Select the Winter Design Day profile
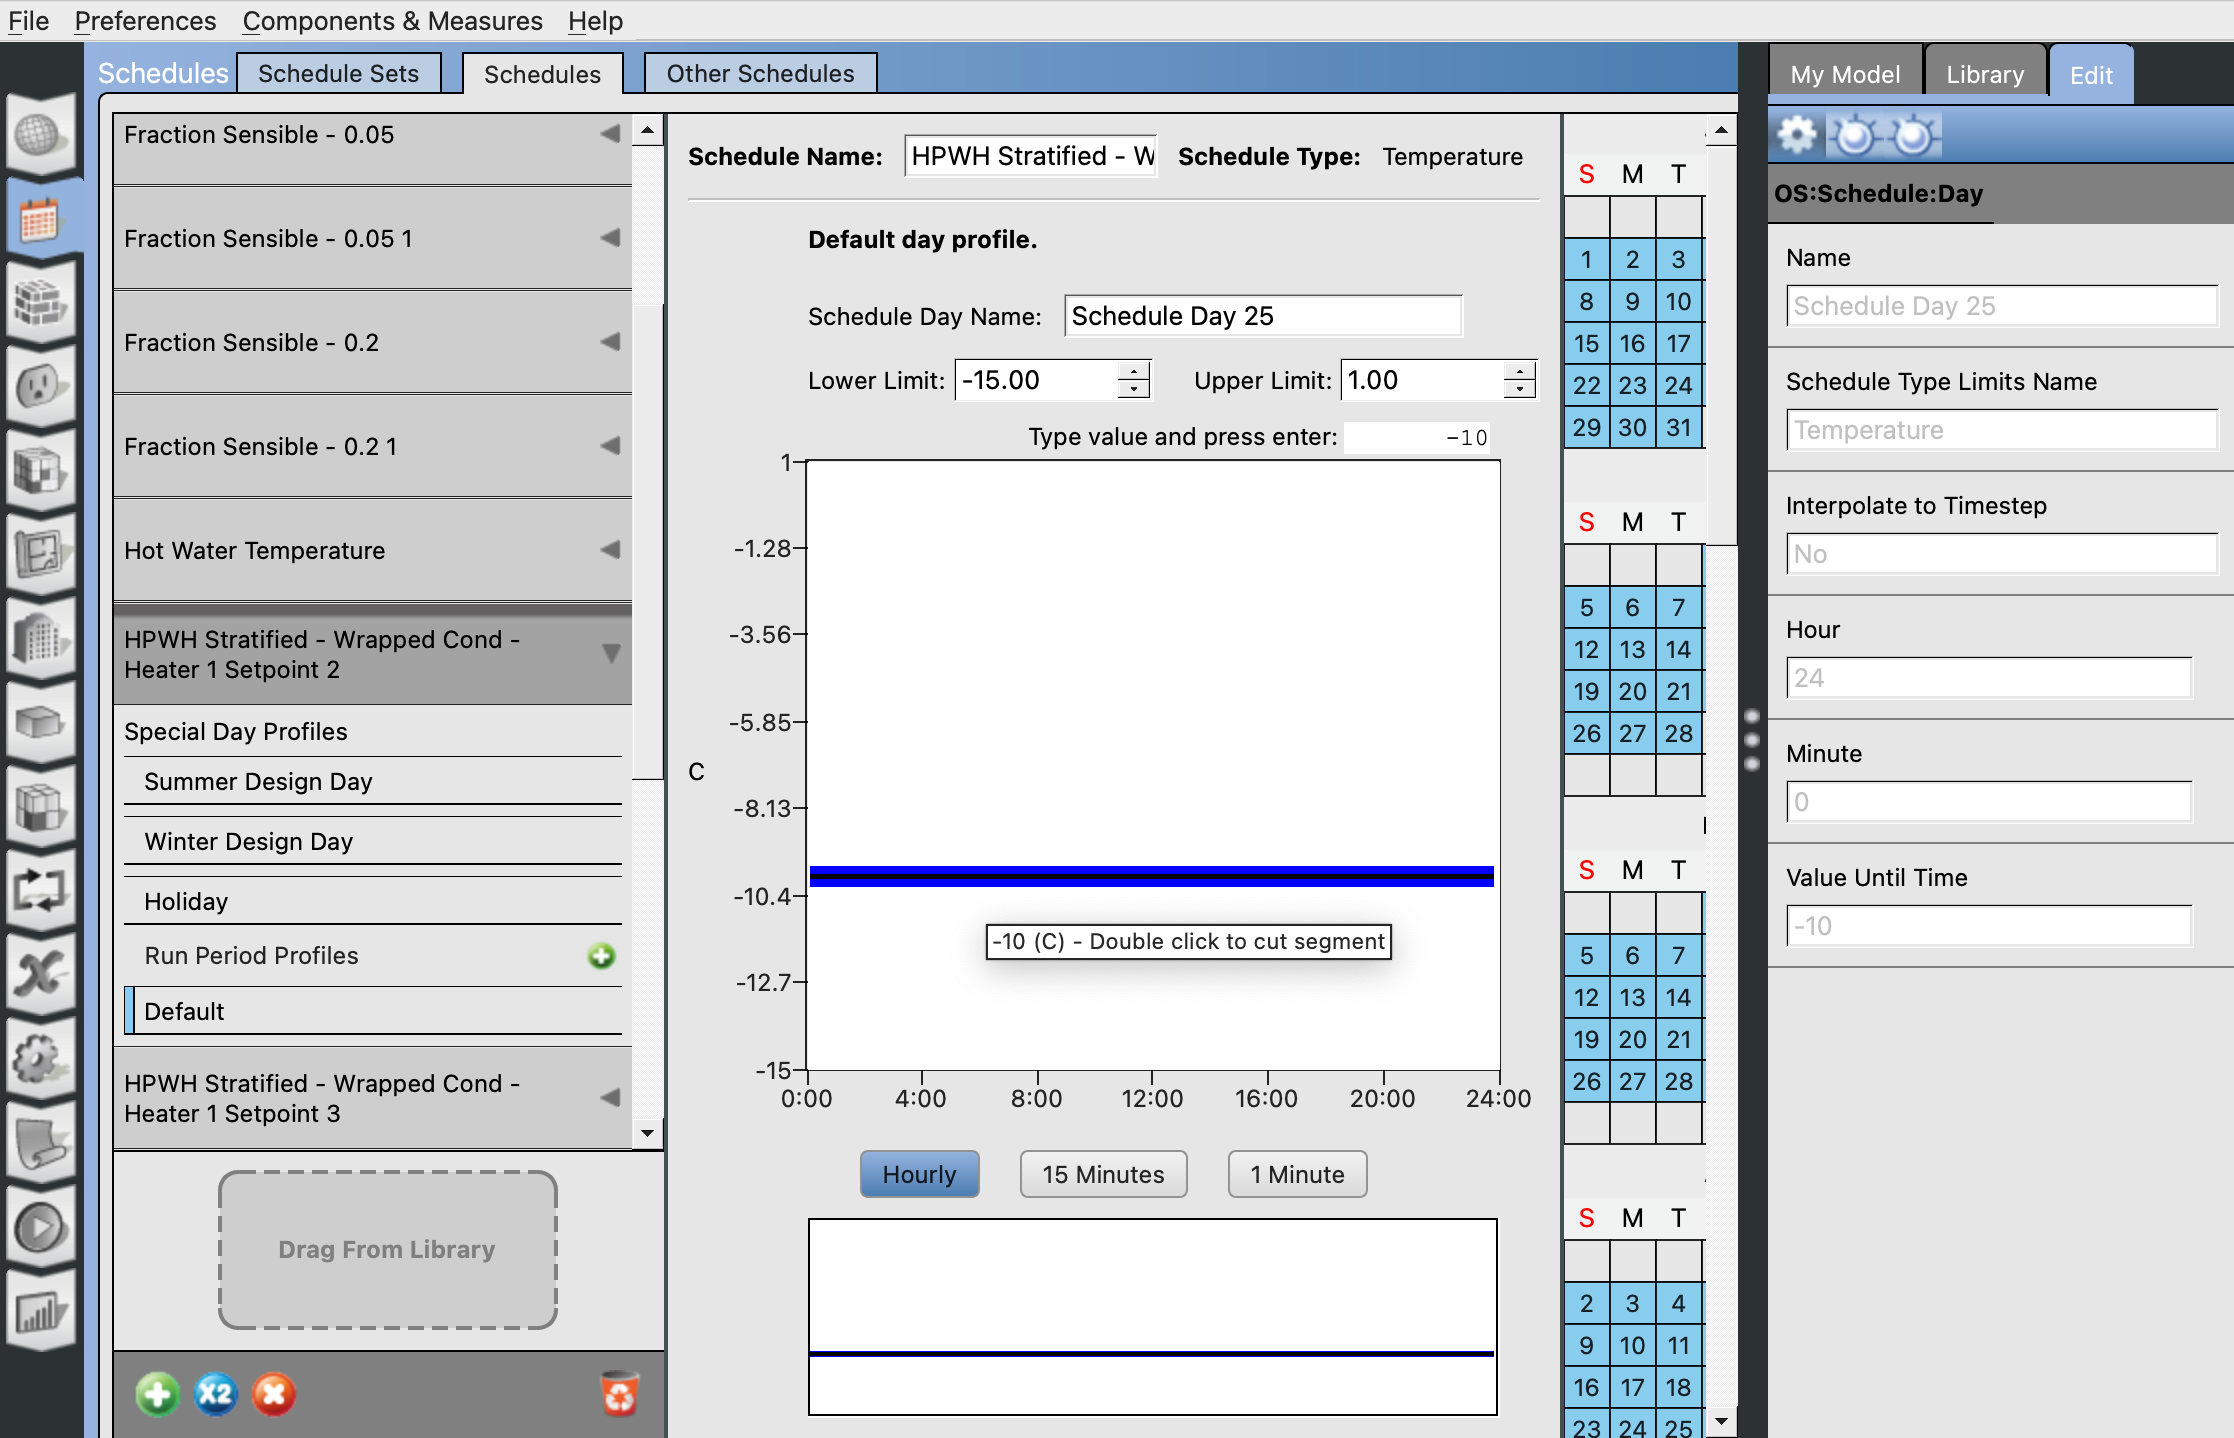 coord(248,842)
